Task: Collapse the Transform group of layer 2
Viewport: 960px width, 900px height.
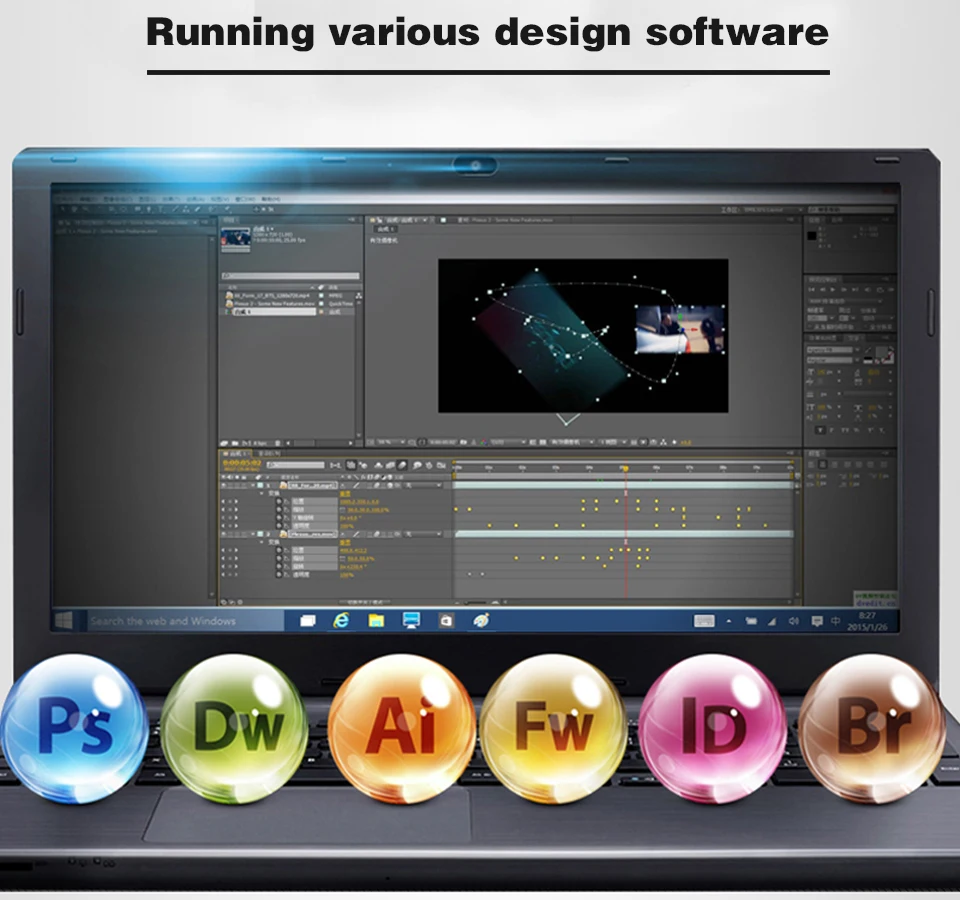Action: [261, 542]
